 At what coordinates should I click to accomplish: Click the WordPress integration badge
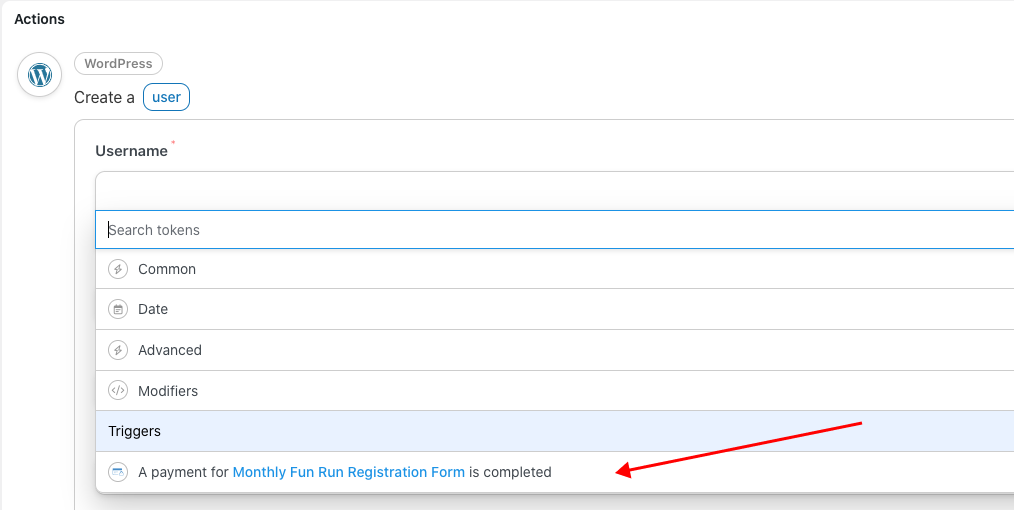point(118,64)
